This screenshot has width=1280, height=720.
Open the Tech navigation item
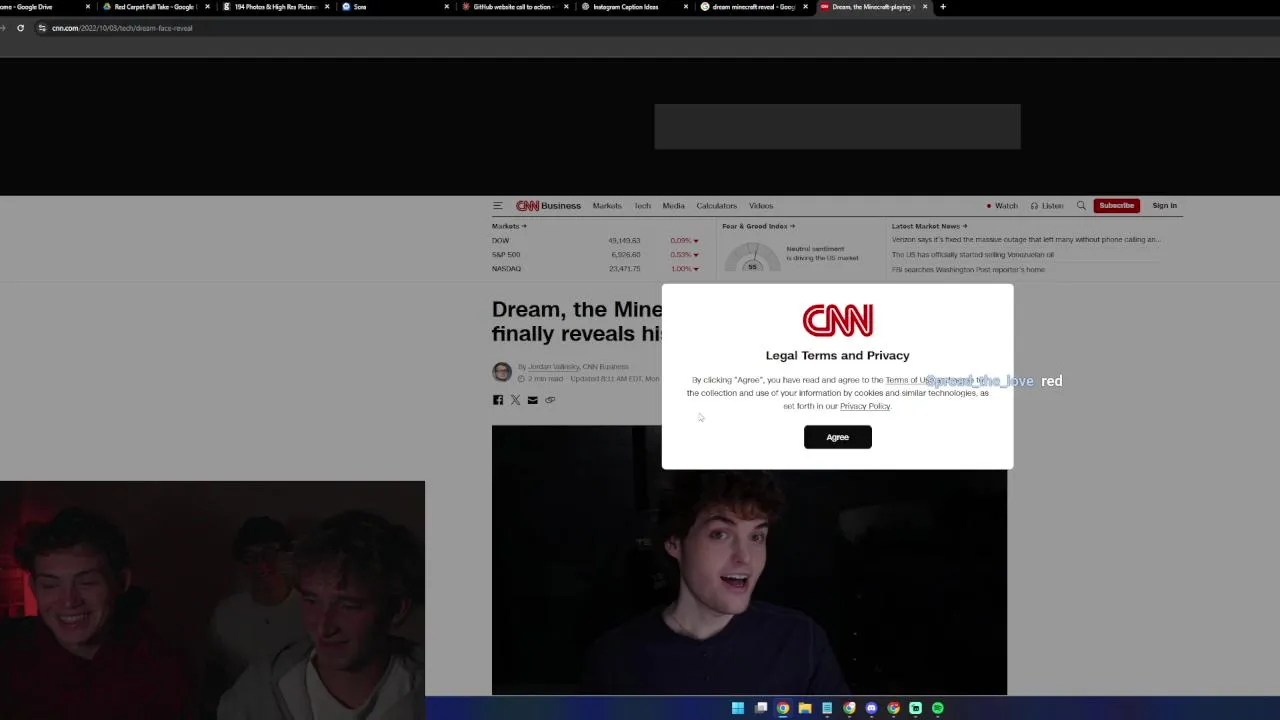(642, 206)
